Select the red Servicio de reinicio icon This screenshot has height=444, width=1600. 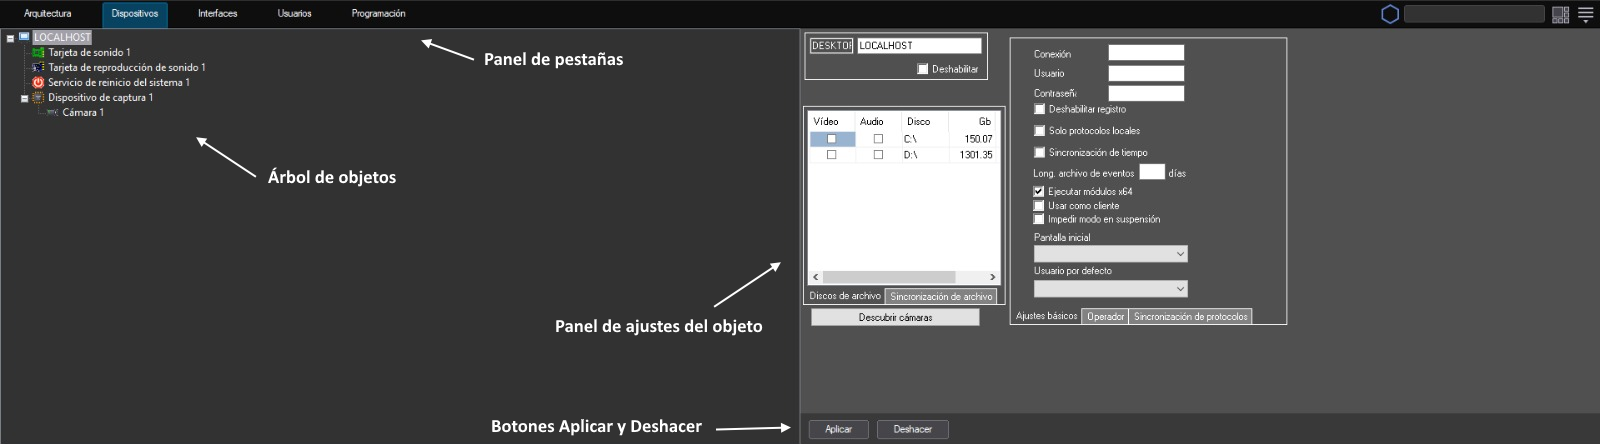click(38, 82)
